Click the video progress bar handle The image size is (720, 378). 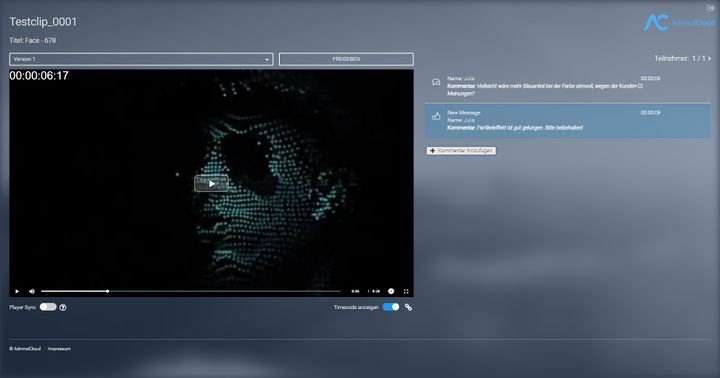pos(107,291)
